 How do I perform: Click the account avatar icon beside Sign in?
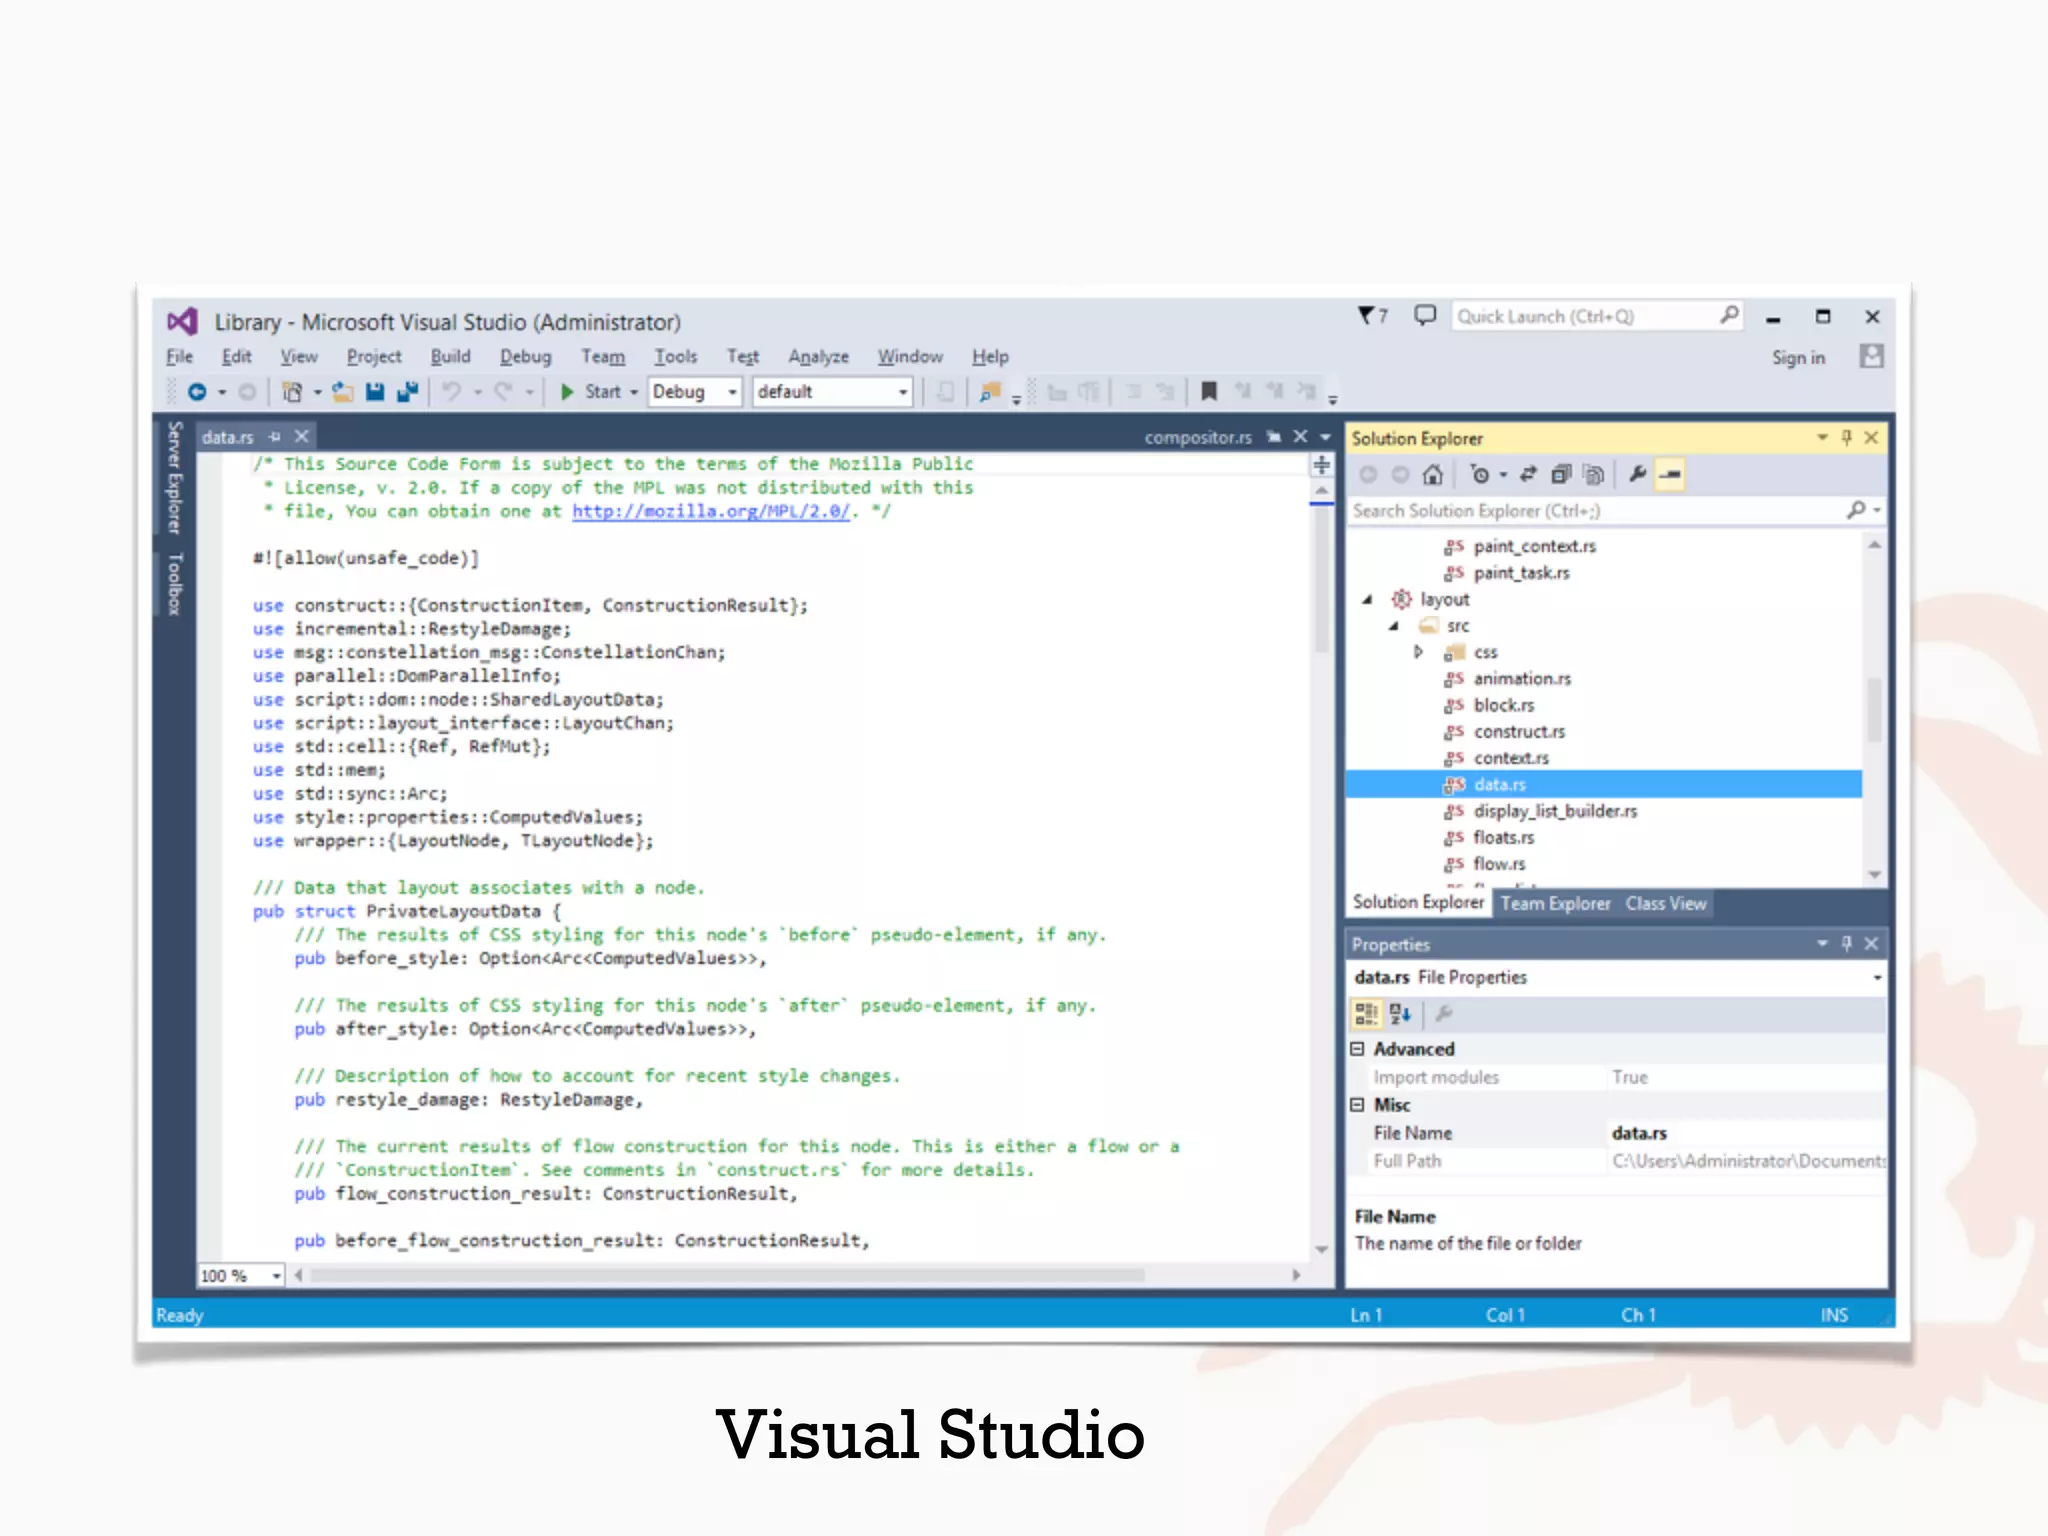[x=1871, y=356]
